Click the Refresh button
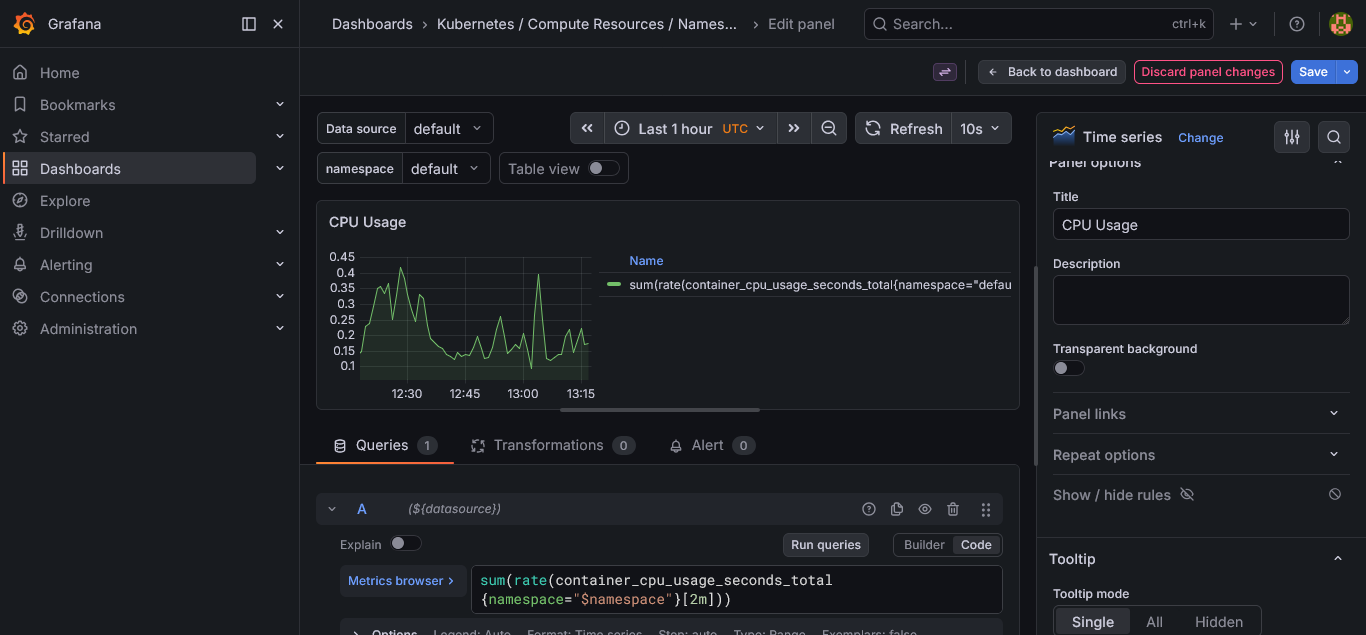Viewport: 1366px width, 635px height. coord(904,128)
